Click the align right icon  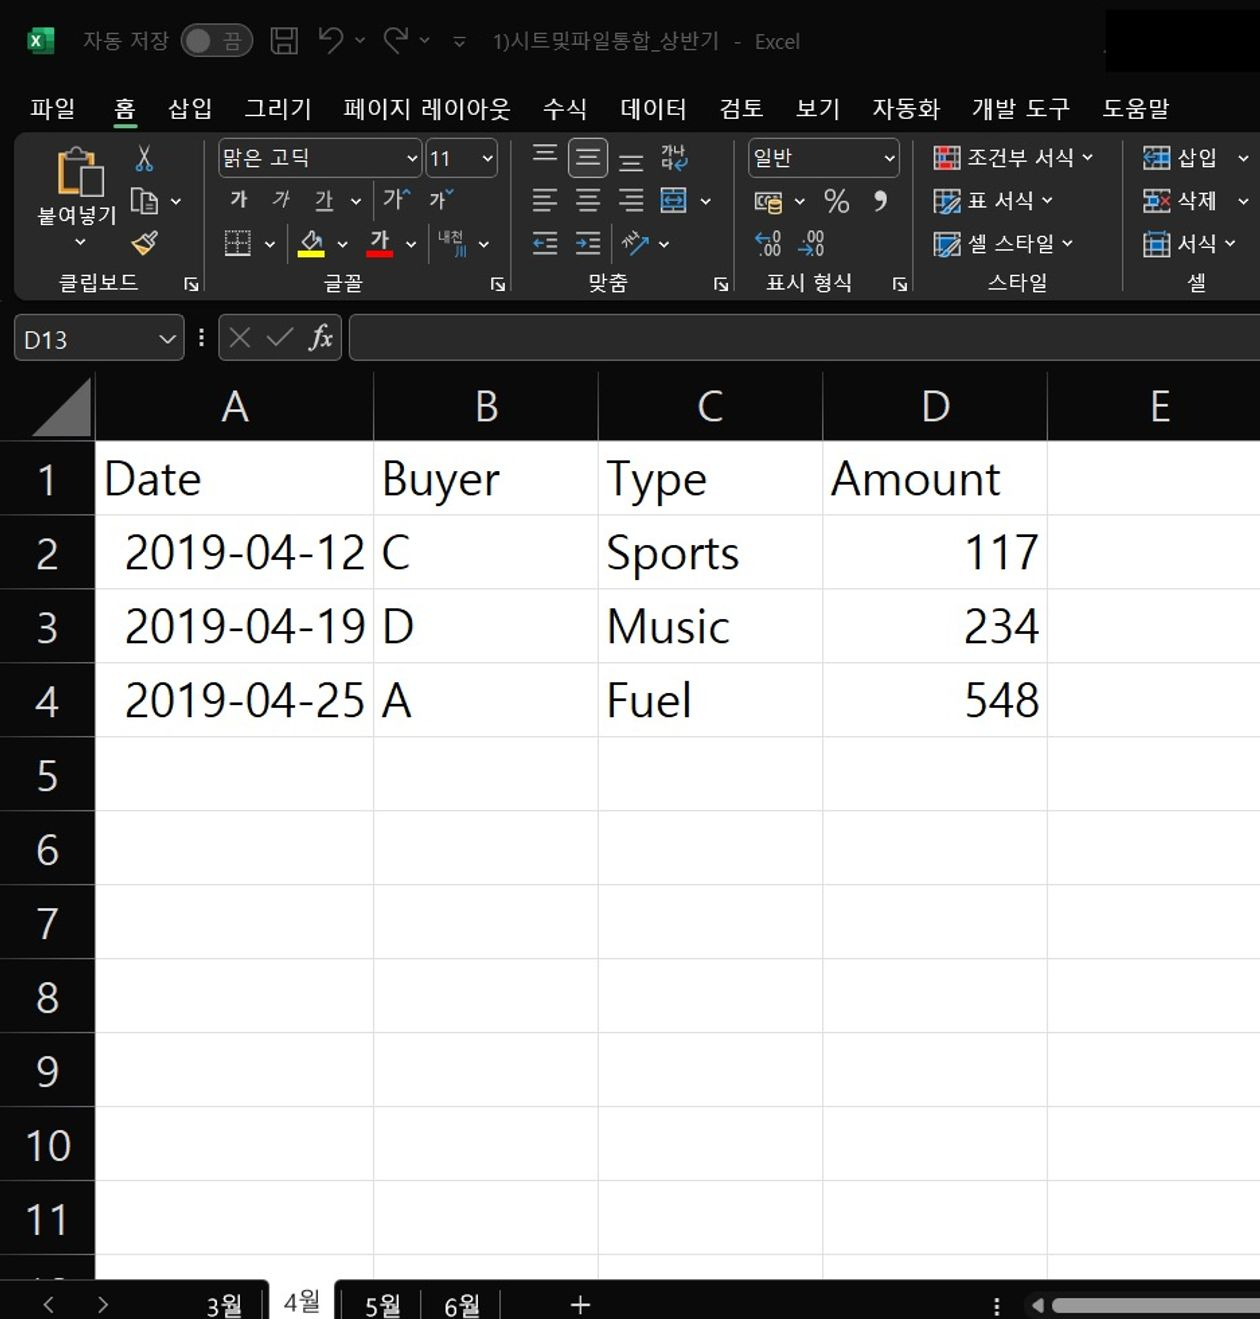631,200
